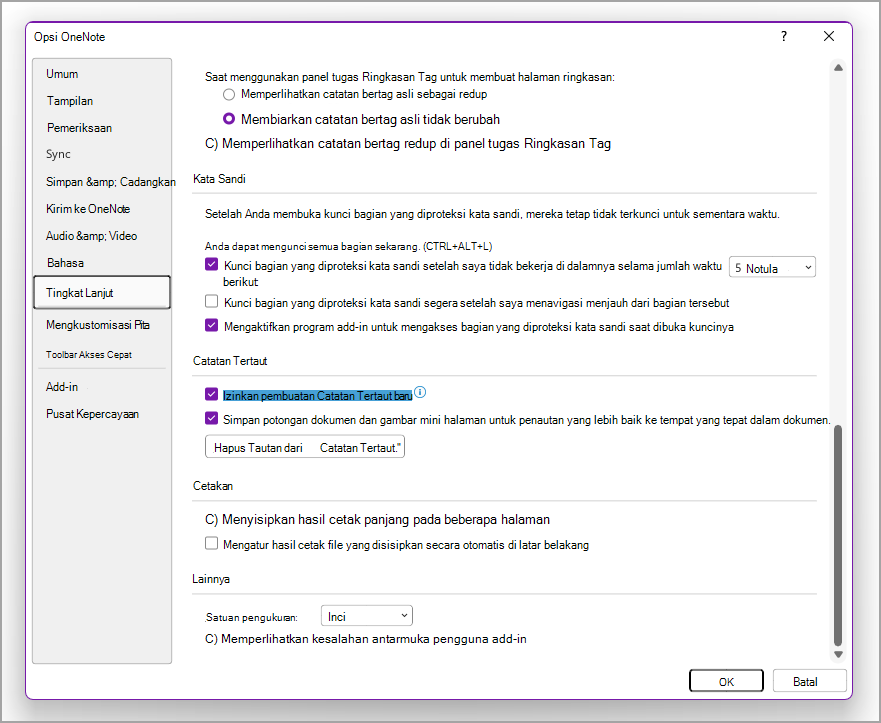This screenshot has height=723, width=881.
Task: Click the 'Satuan pengukuran:' label
Action: pyautogui.click(x=251, y=617)
